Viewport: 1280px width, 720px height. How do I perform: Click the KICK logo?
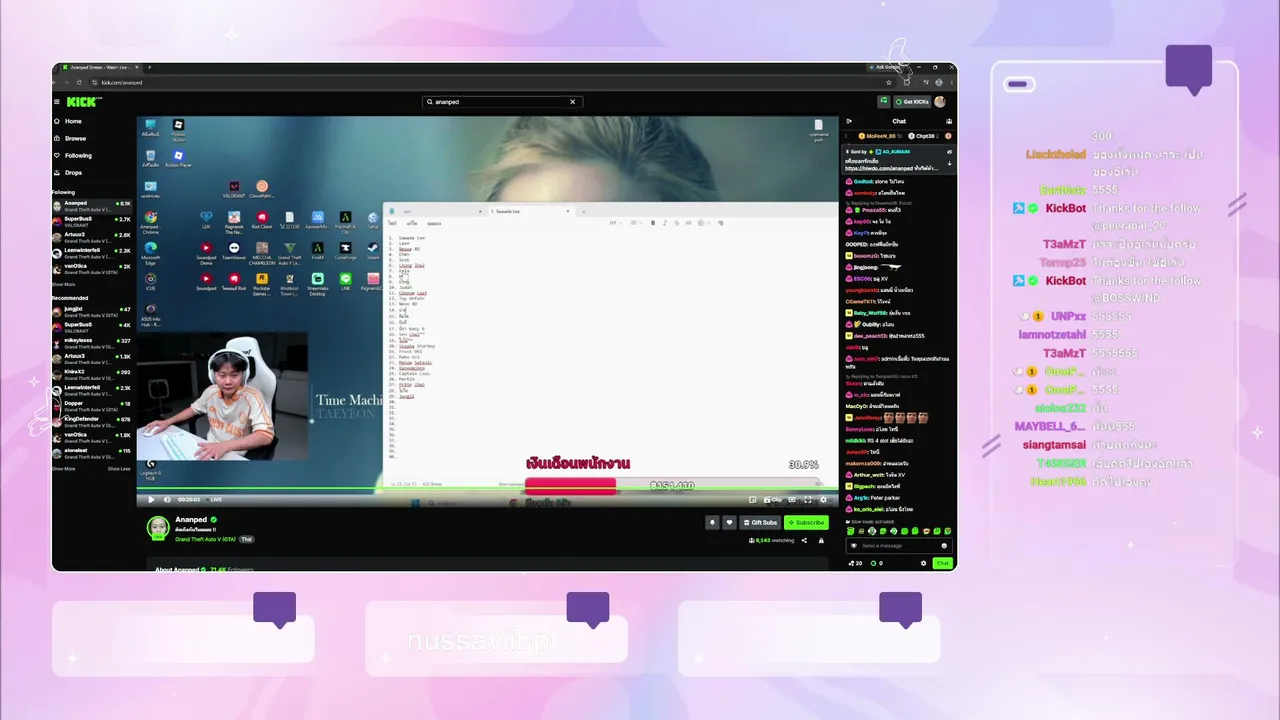(83, 101)
